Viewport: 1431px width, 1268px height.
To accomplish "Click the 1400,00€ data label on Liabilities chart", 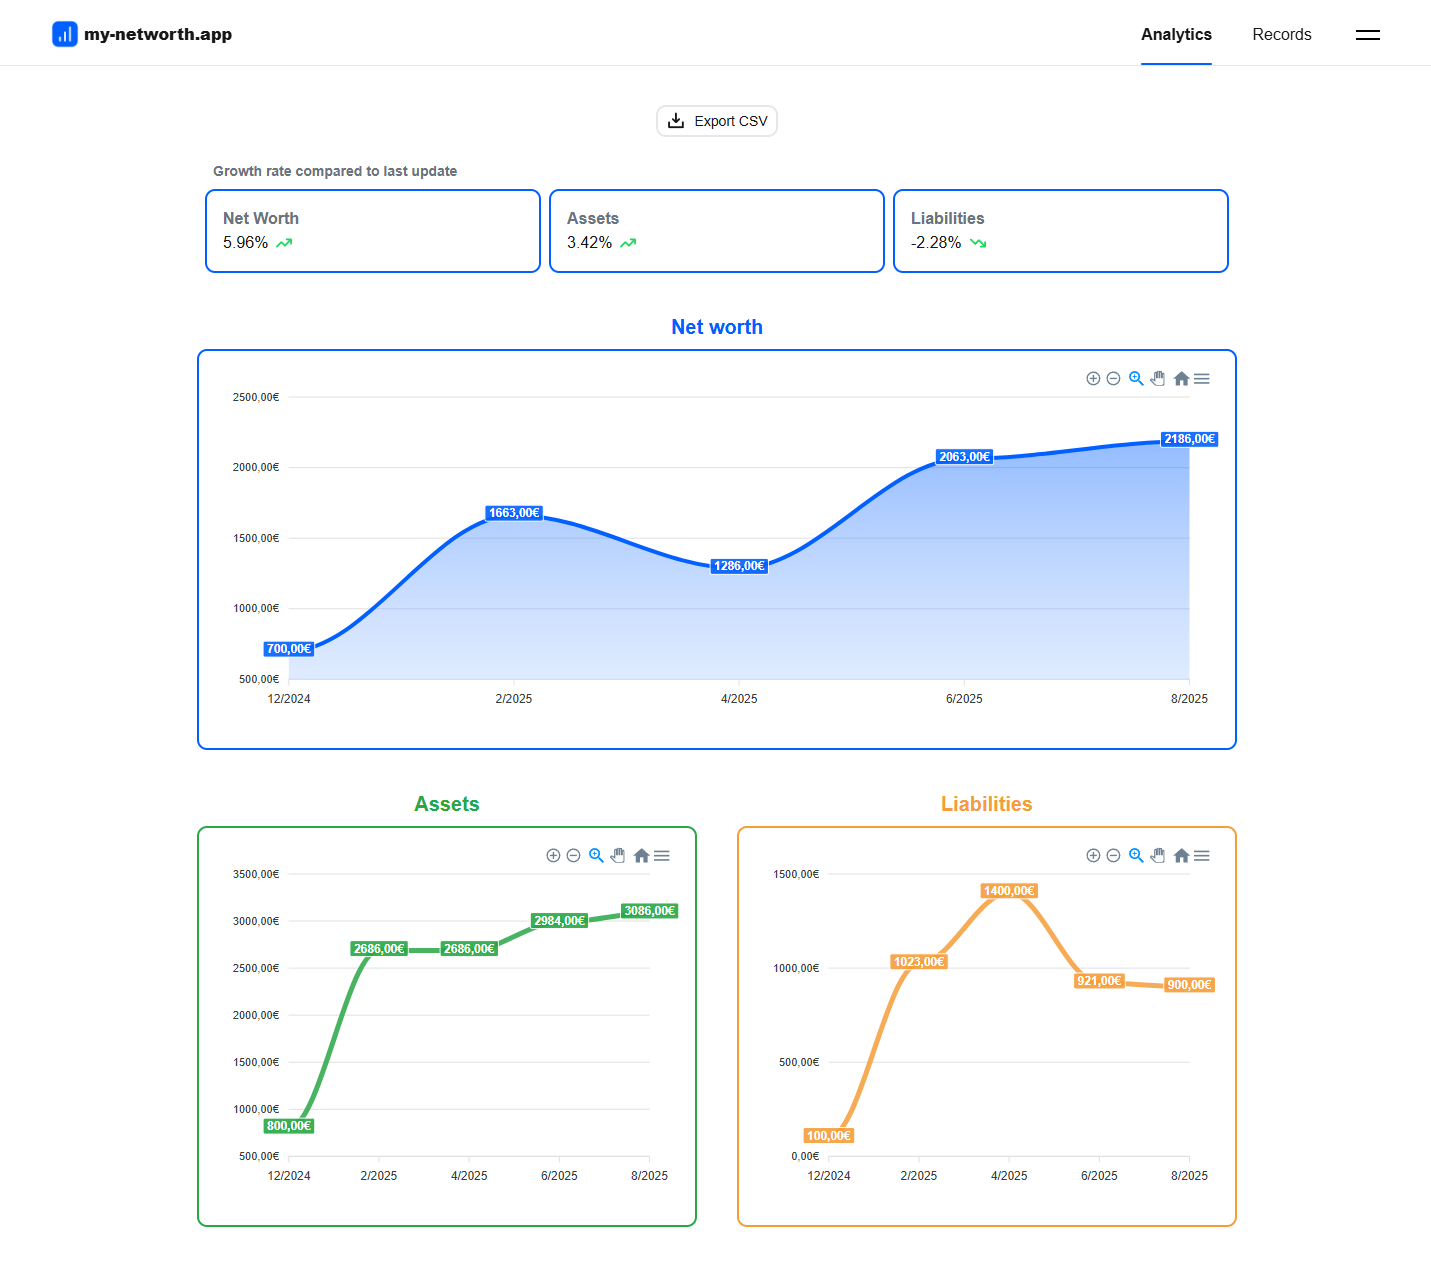I will [x=1009, y=891].
